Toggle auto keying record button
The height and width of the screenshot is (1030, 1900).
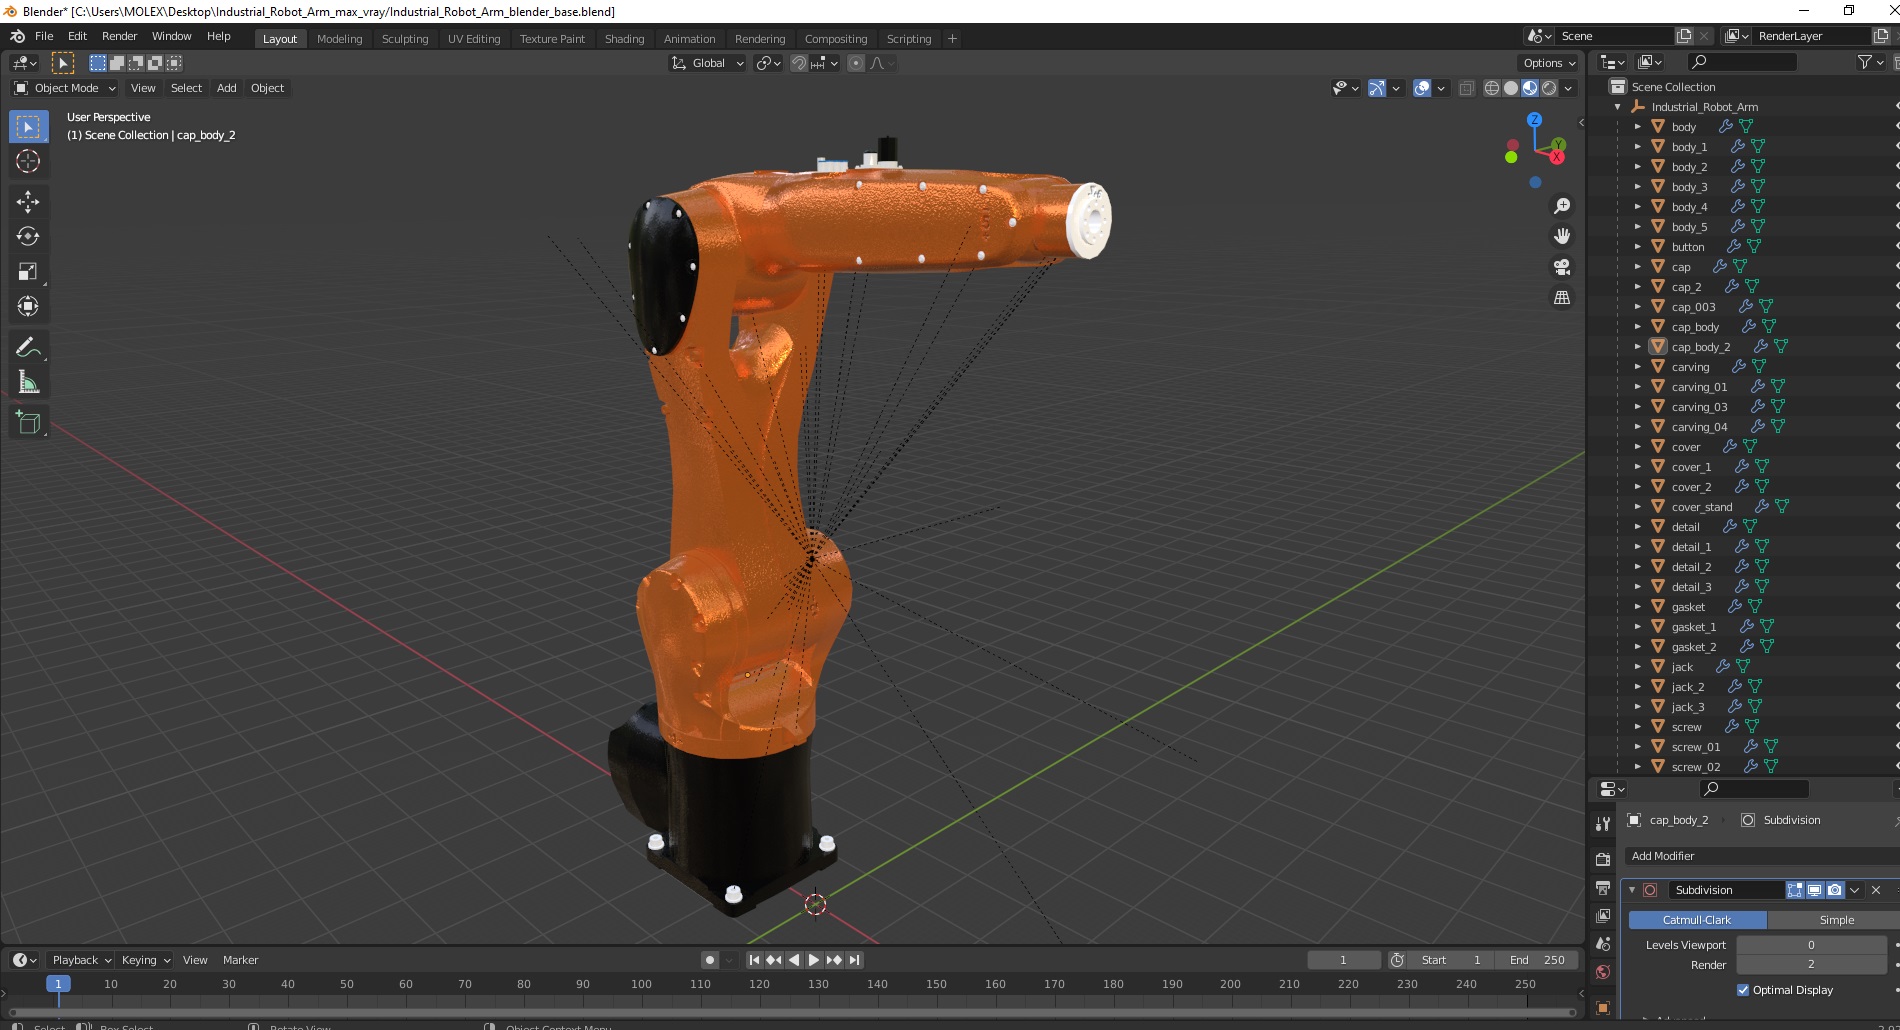pyautogui.click(x=710, y=960)
